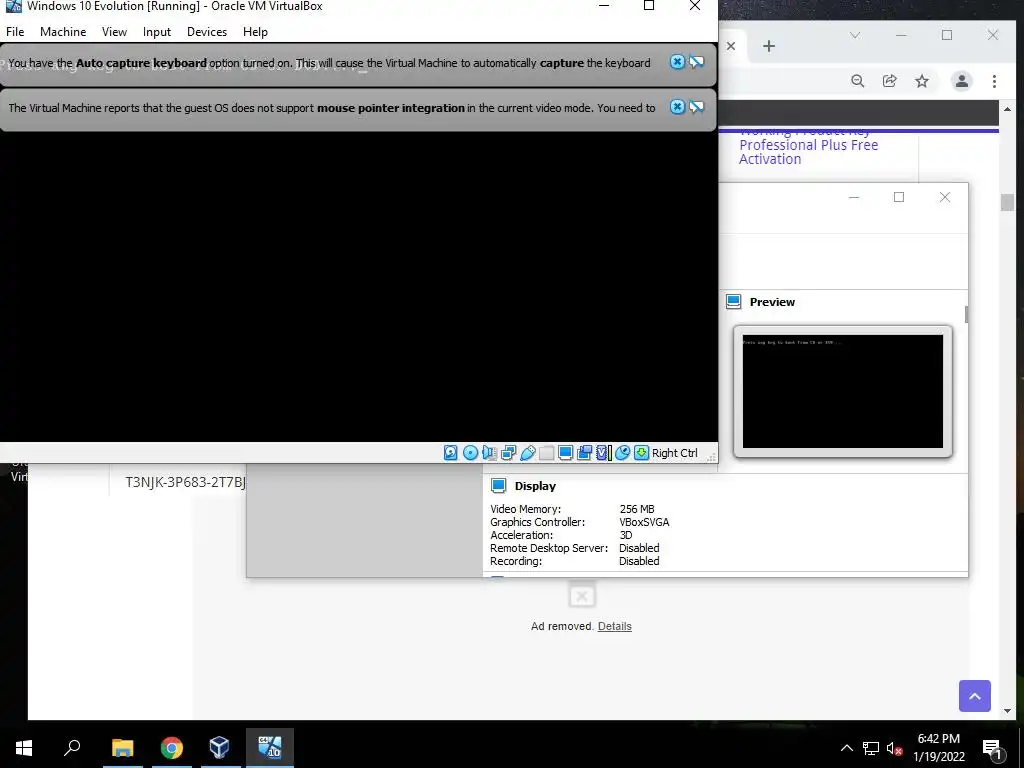Click the Acceleration 3D value

click(x=626, y=535)
